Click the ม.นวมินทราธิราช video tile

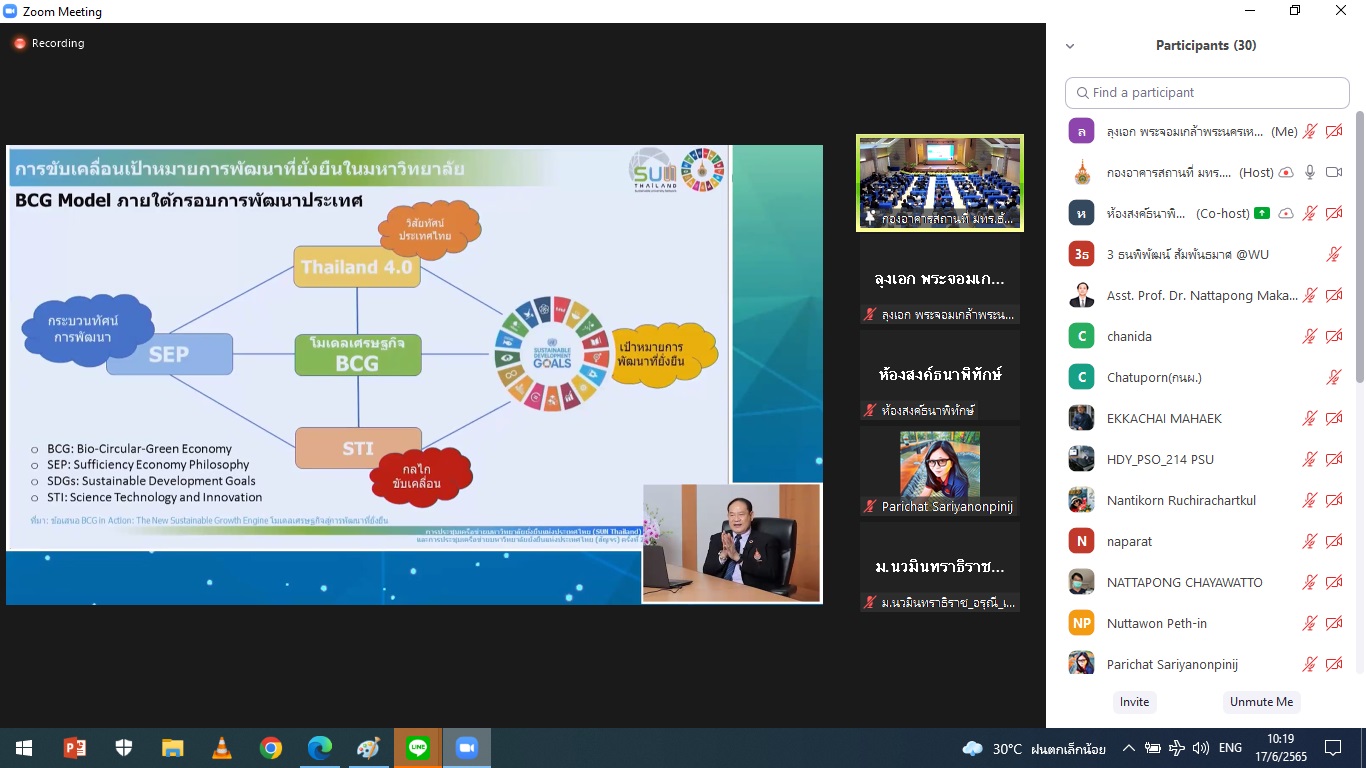coord(940,567)
